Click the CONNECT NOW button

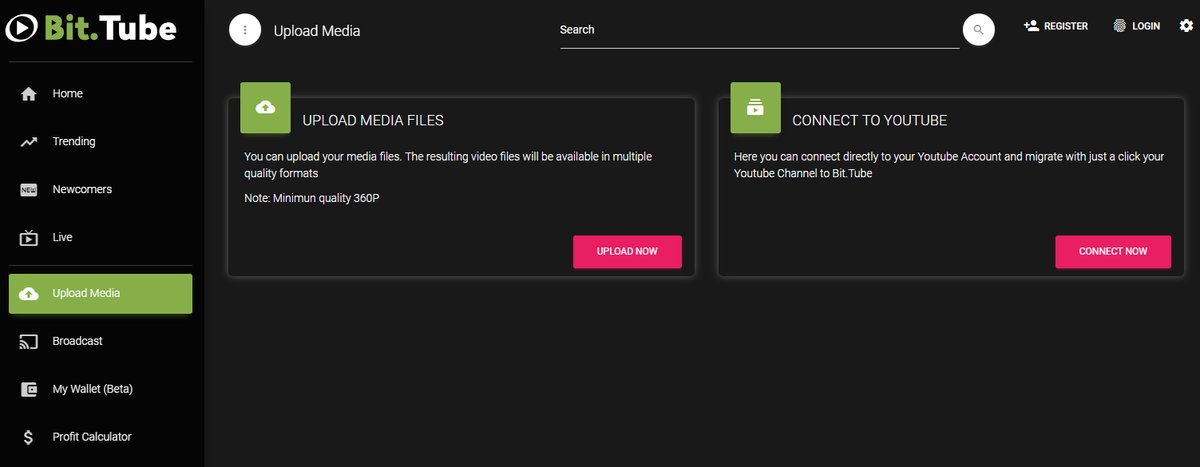click(1113, 252)
